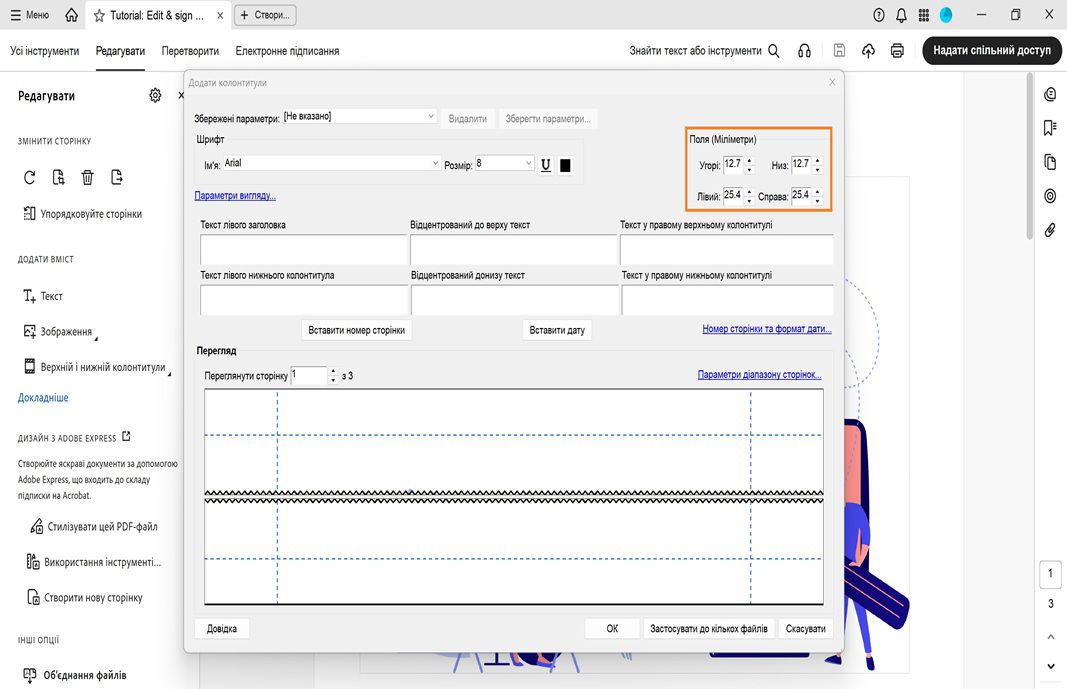Image resolution: width=1067 pixels, height=689 pixels.
Task: Decrease the Низ margin stepper
Action: click(818, 169)
